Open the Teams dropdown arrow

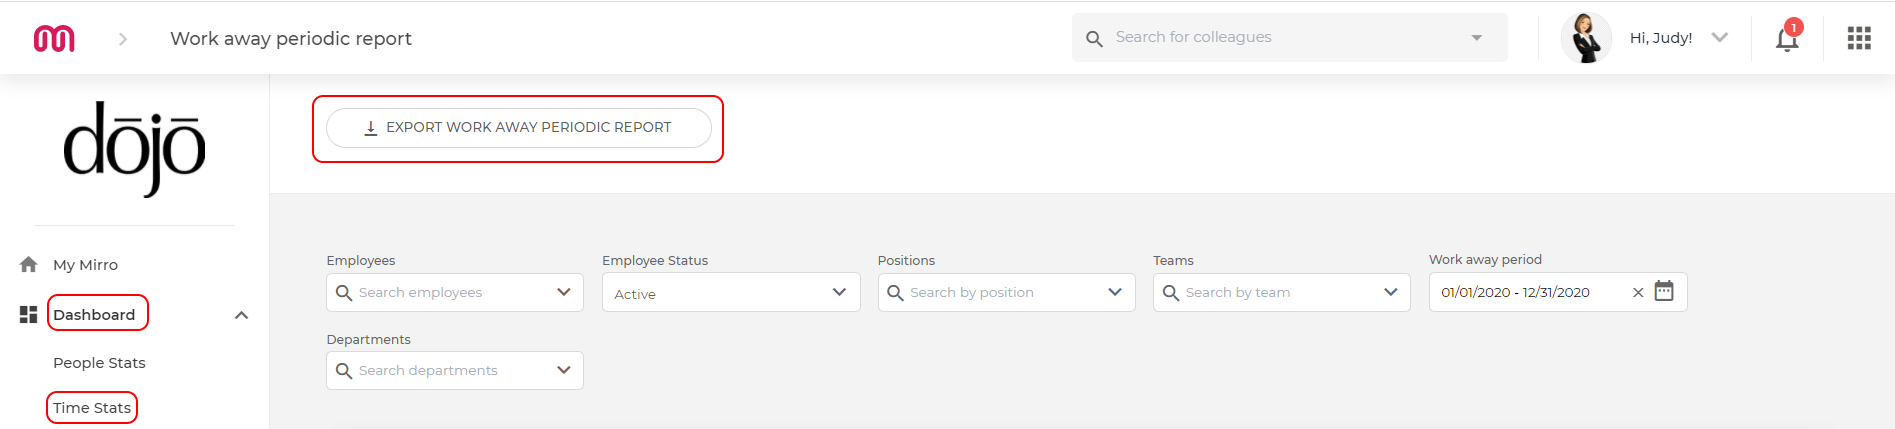point(1390,292)
